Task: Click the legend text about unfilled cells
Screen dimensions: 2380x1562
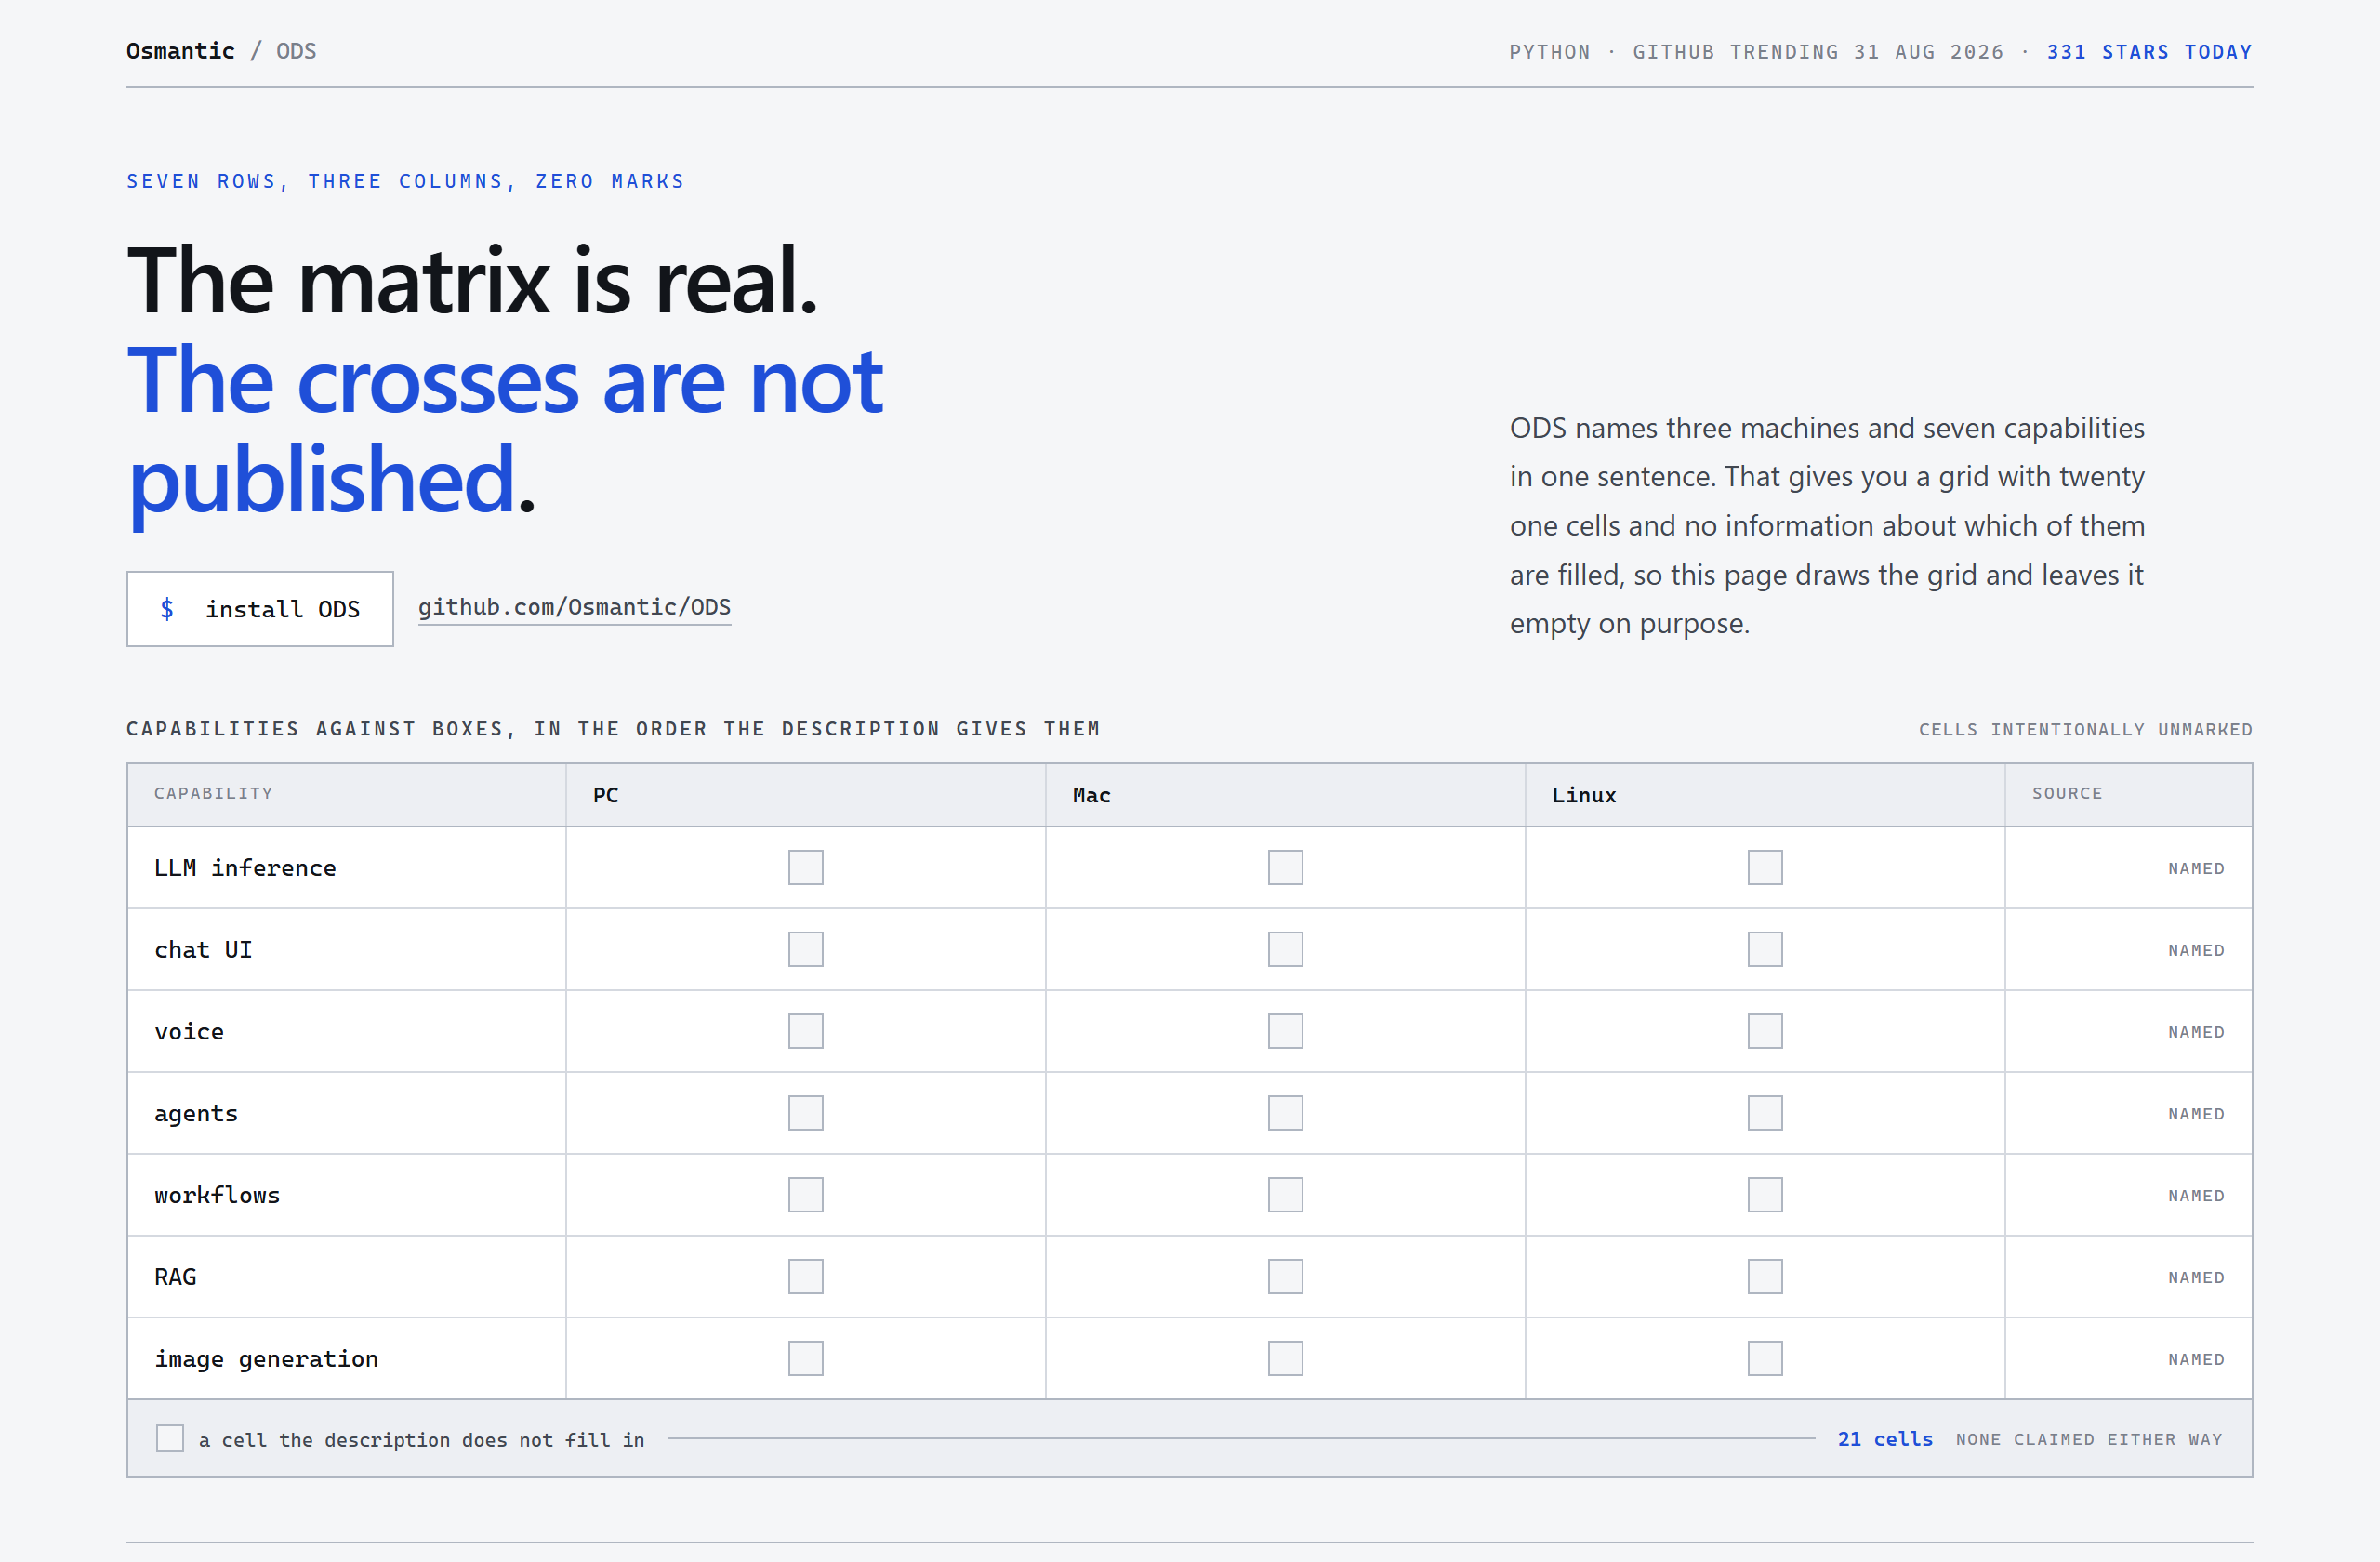Action: point(421,1440)
